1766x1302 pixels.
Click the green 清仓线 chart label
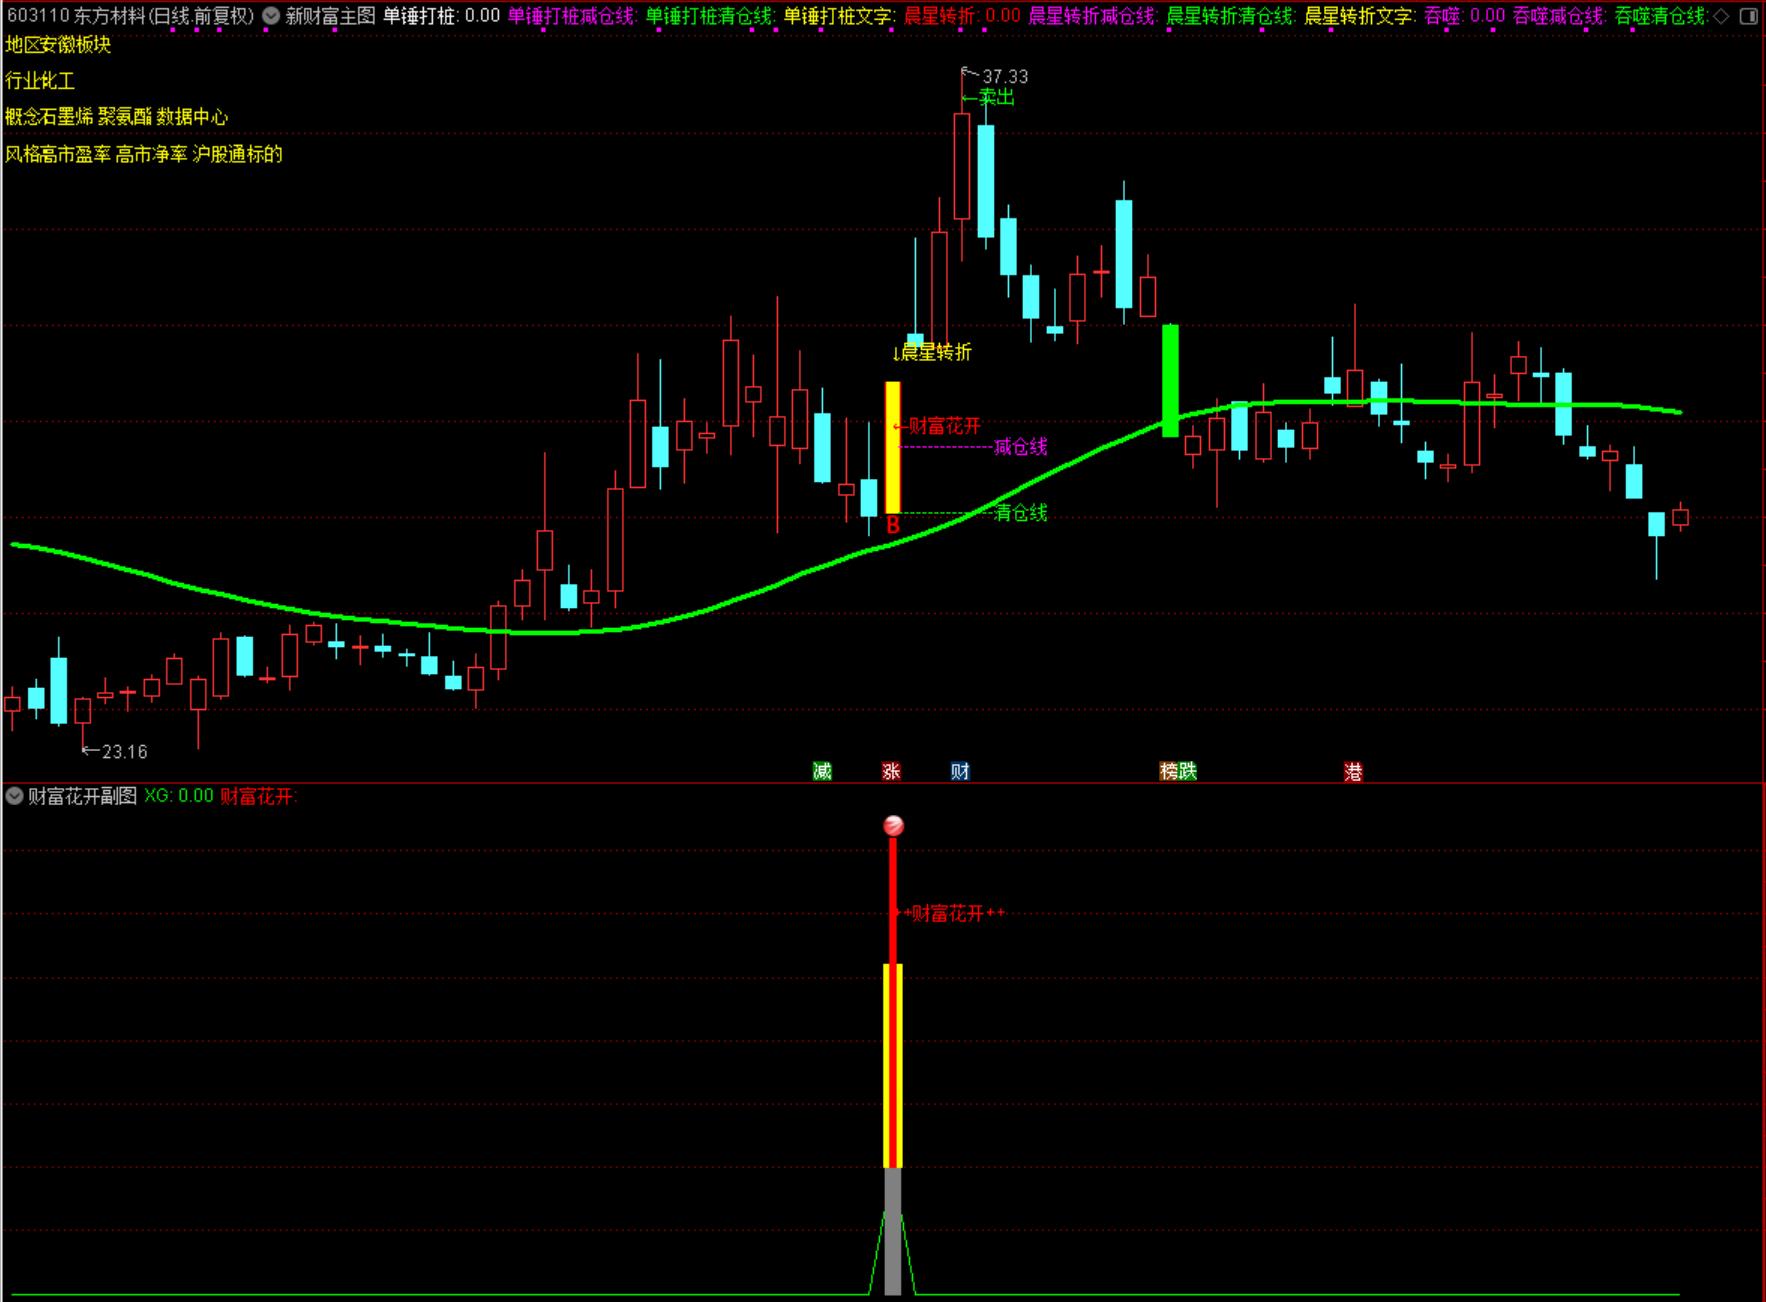[x=1021, y=513]
